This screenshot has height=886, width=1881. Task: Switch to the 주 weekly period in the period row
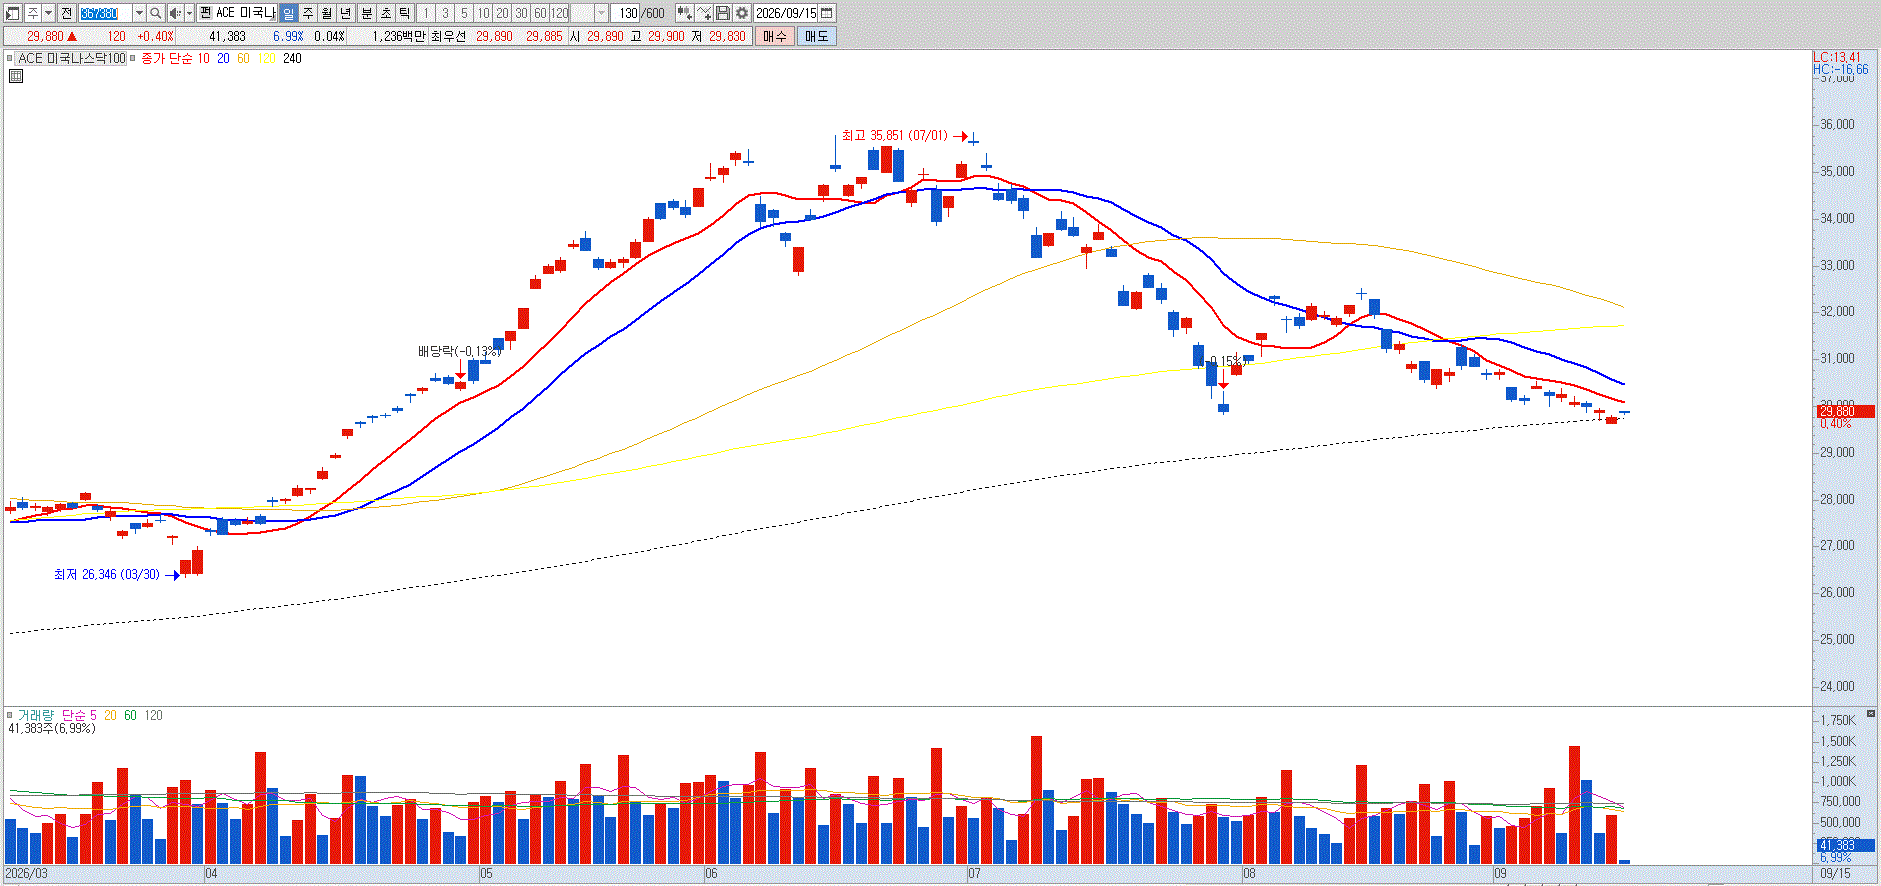click(x=308, y=13)
